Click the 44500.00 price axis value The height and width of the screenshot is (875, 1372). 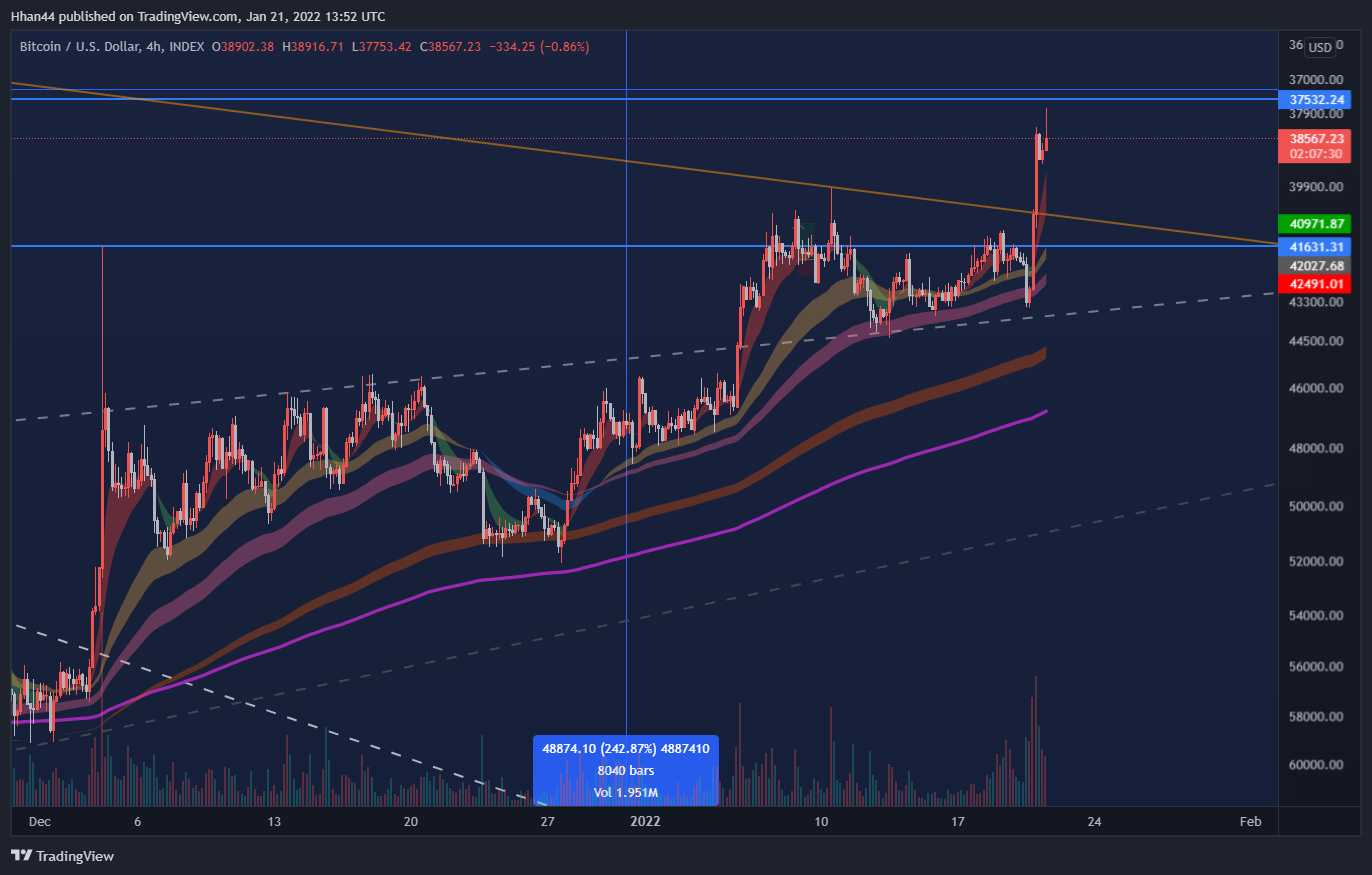(1316, 341)
